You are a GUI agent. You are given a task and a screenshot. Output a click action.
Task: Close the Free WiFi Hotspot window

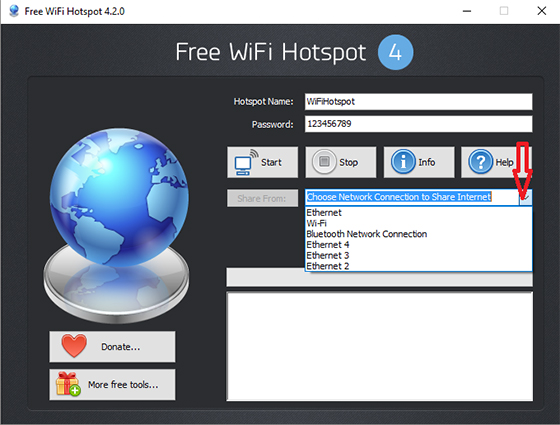coord(542,11)
